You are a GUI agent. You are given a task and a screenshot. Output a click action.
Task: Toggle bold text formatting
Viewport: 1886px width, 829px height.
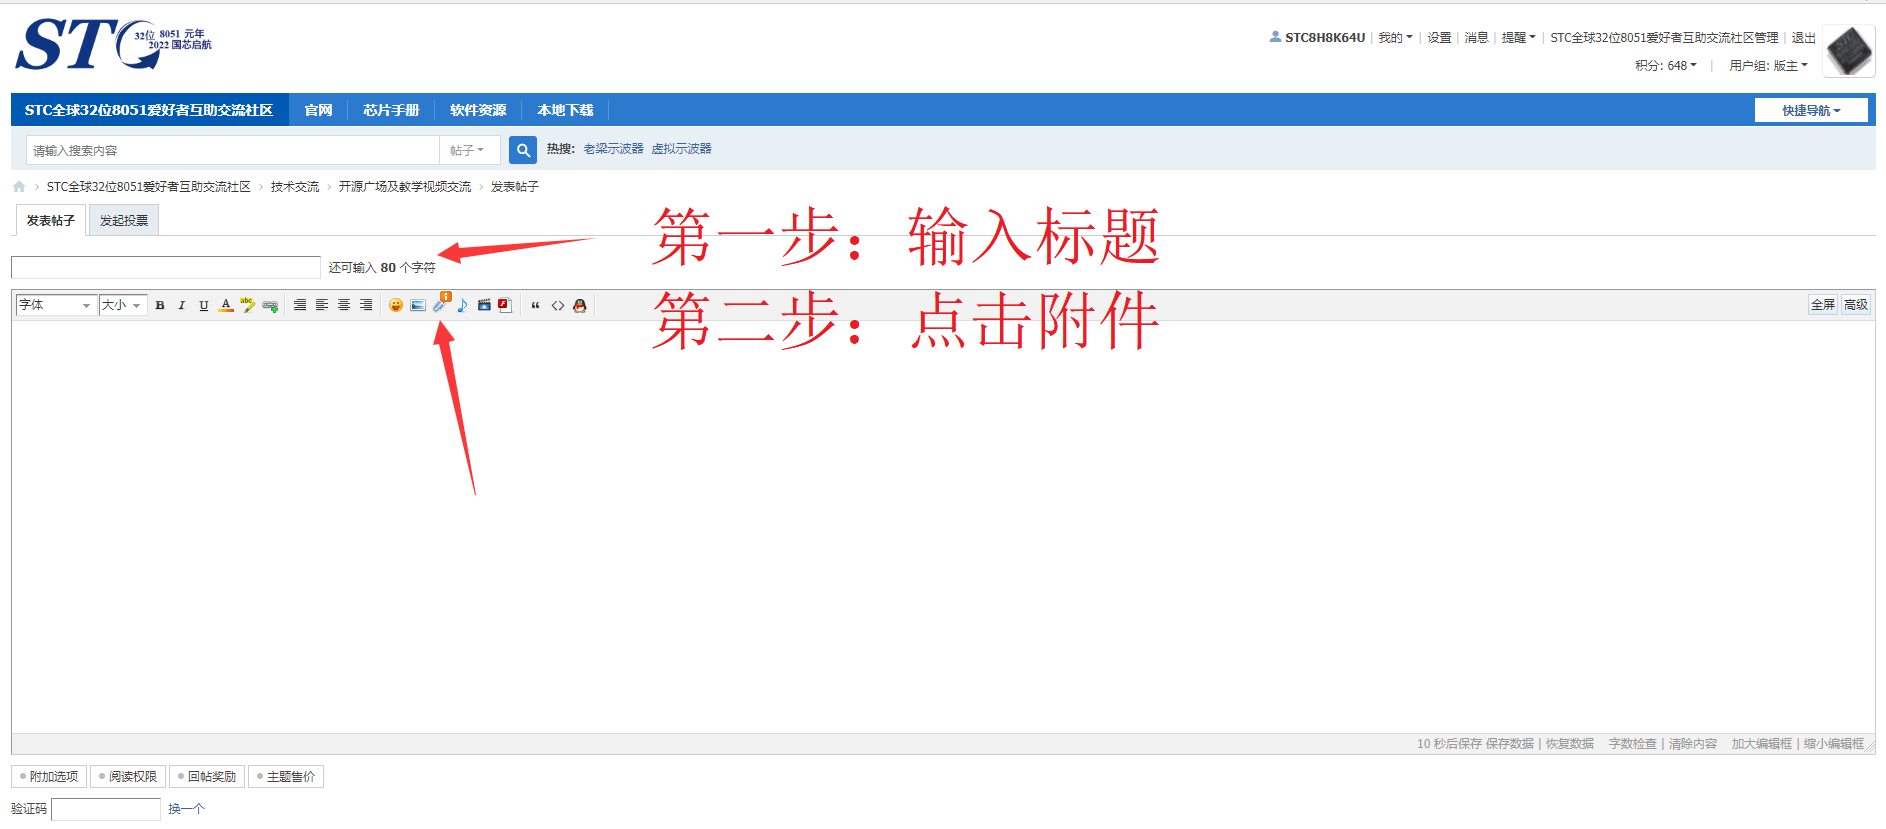point(160,305)
